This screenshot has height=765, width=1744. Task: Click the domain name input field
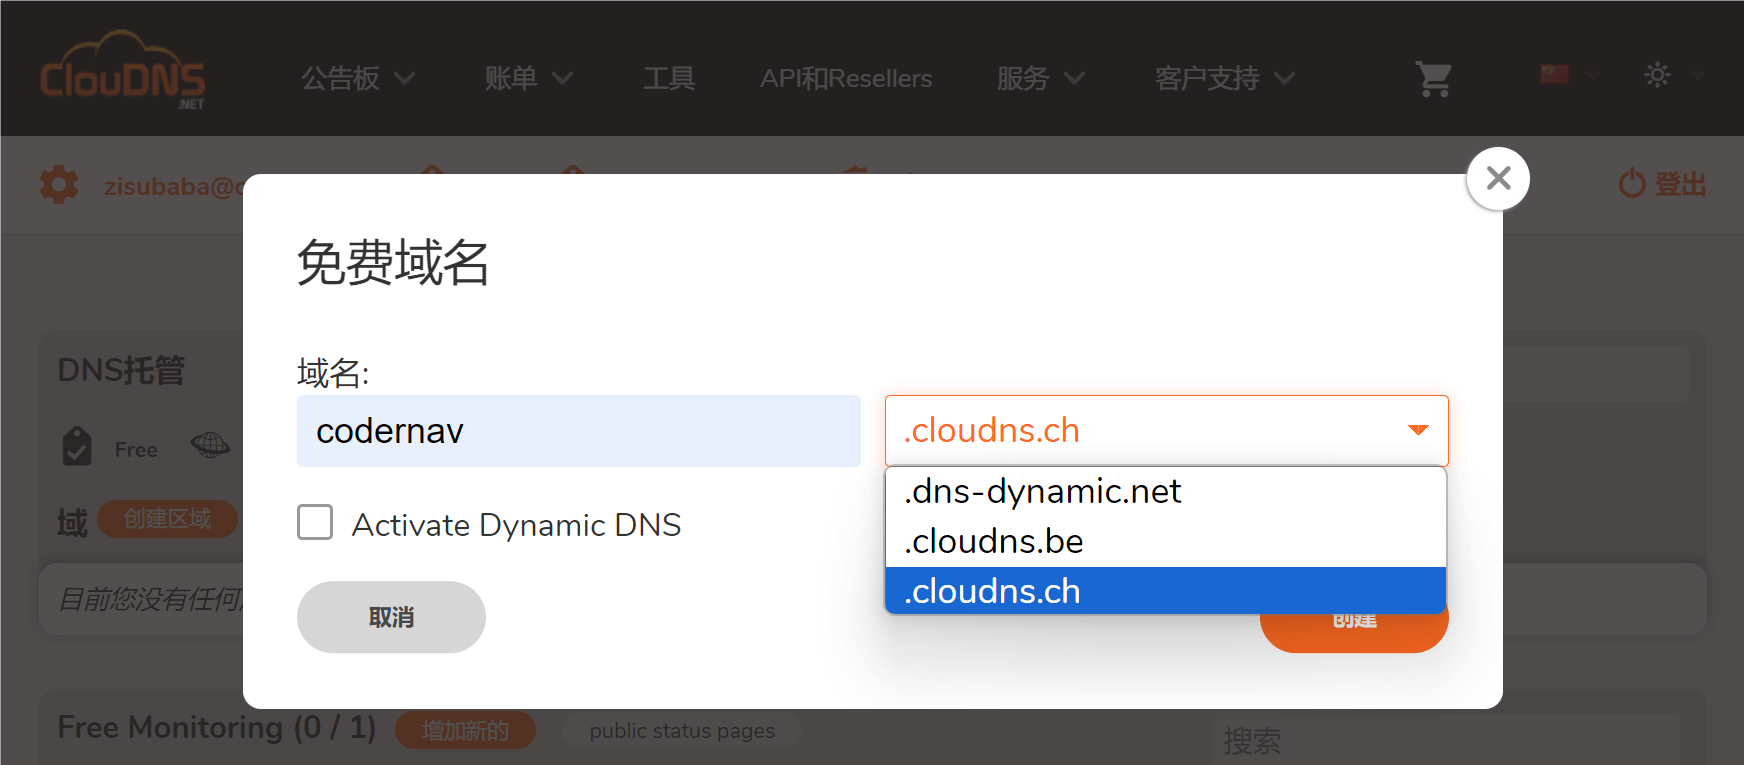pos(578,431)
